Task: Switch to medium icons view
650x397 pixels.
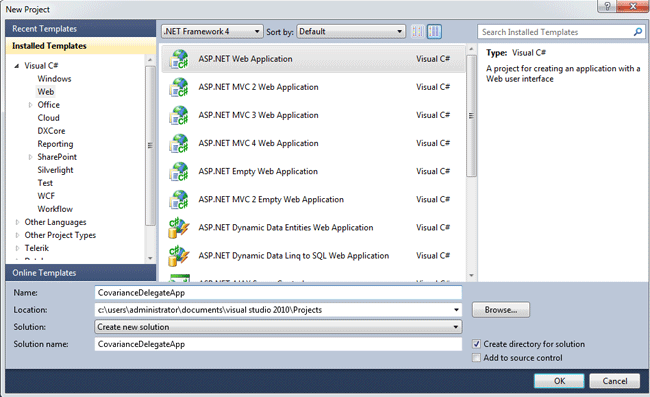Action: (434, 31)
